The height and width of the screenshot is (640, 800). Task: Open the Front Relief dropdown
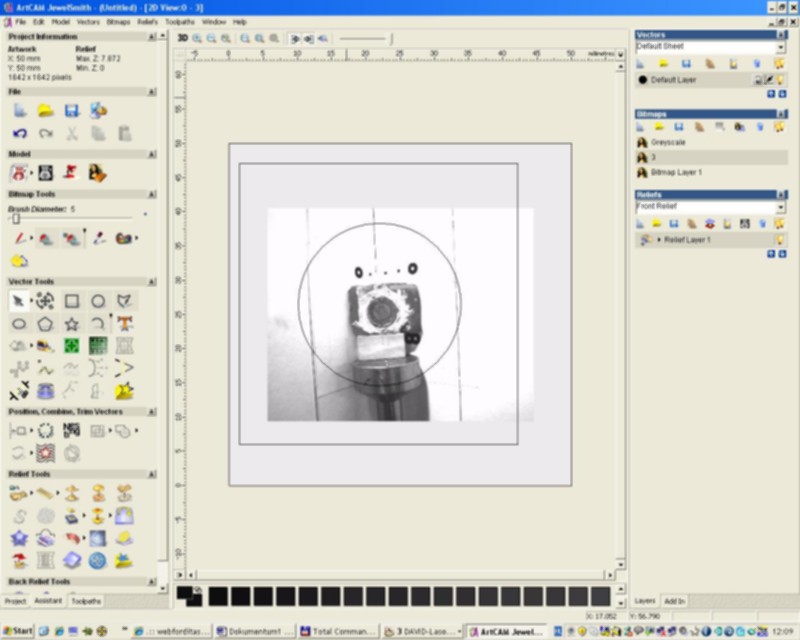tap(781, 207)
